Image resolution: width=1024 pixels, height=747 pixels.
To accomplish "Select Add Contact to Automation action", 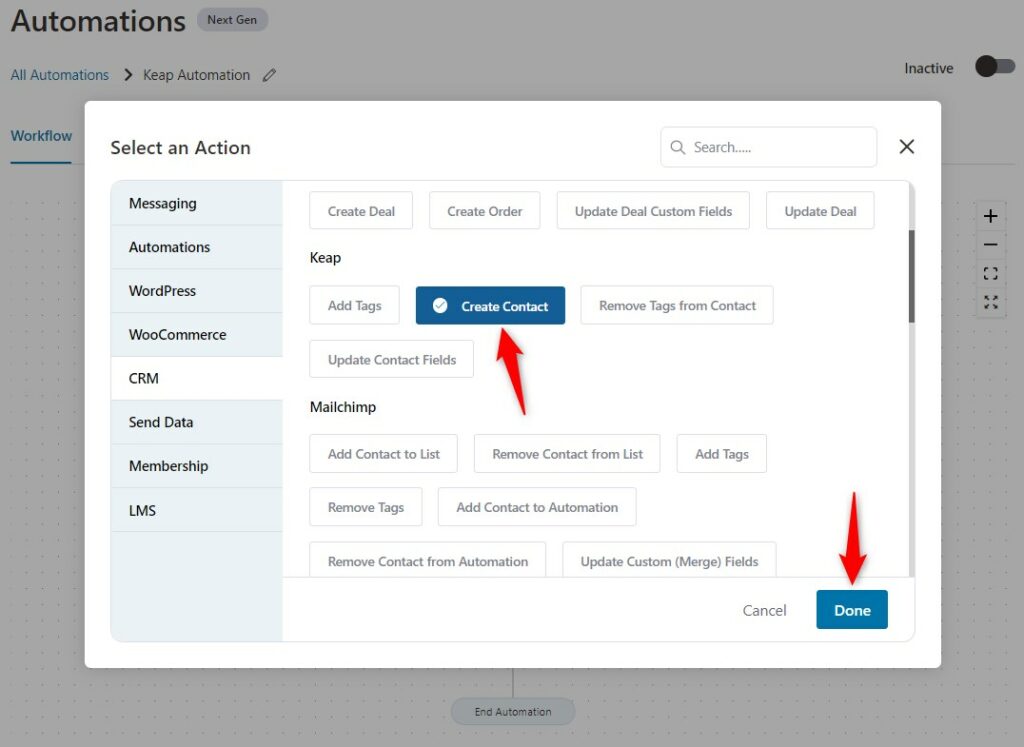I will pyautogui.click(x=537, y=507).
